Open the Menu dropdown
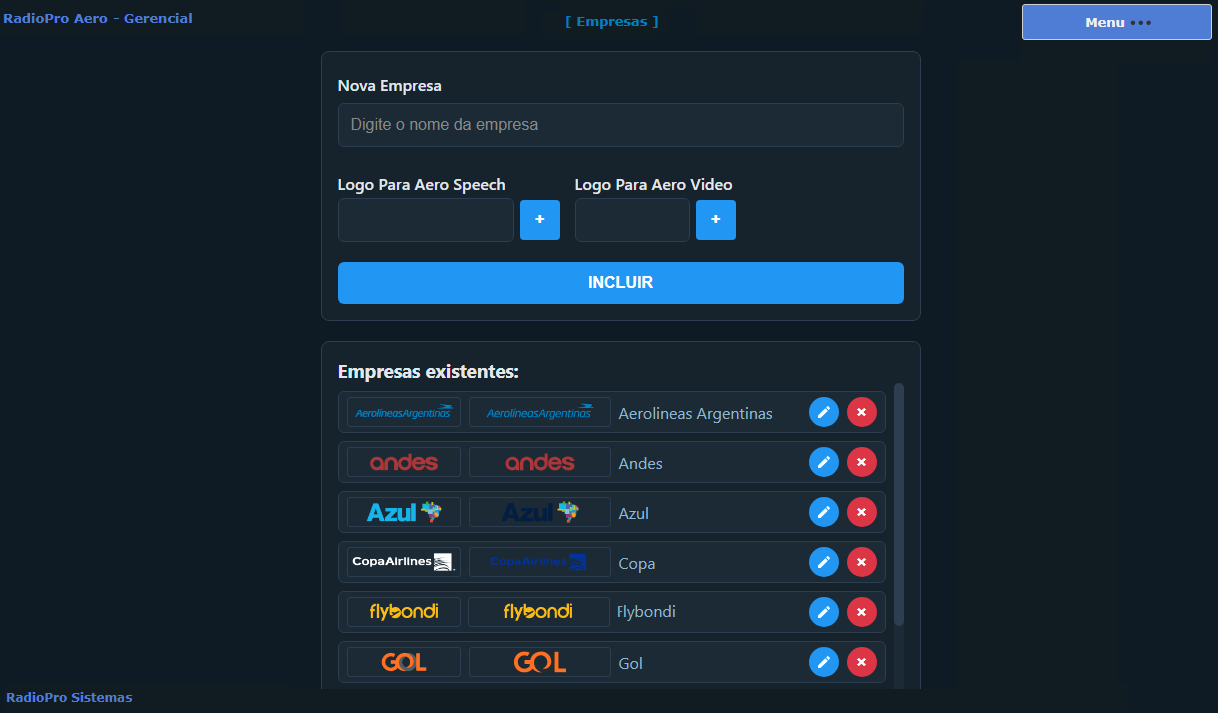The image size is (1218, 713). click(1116, 22)
